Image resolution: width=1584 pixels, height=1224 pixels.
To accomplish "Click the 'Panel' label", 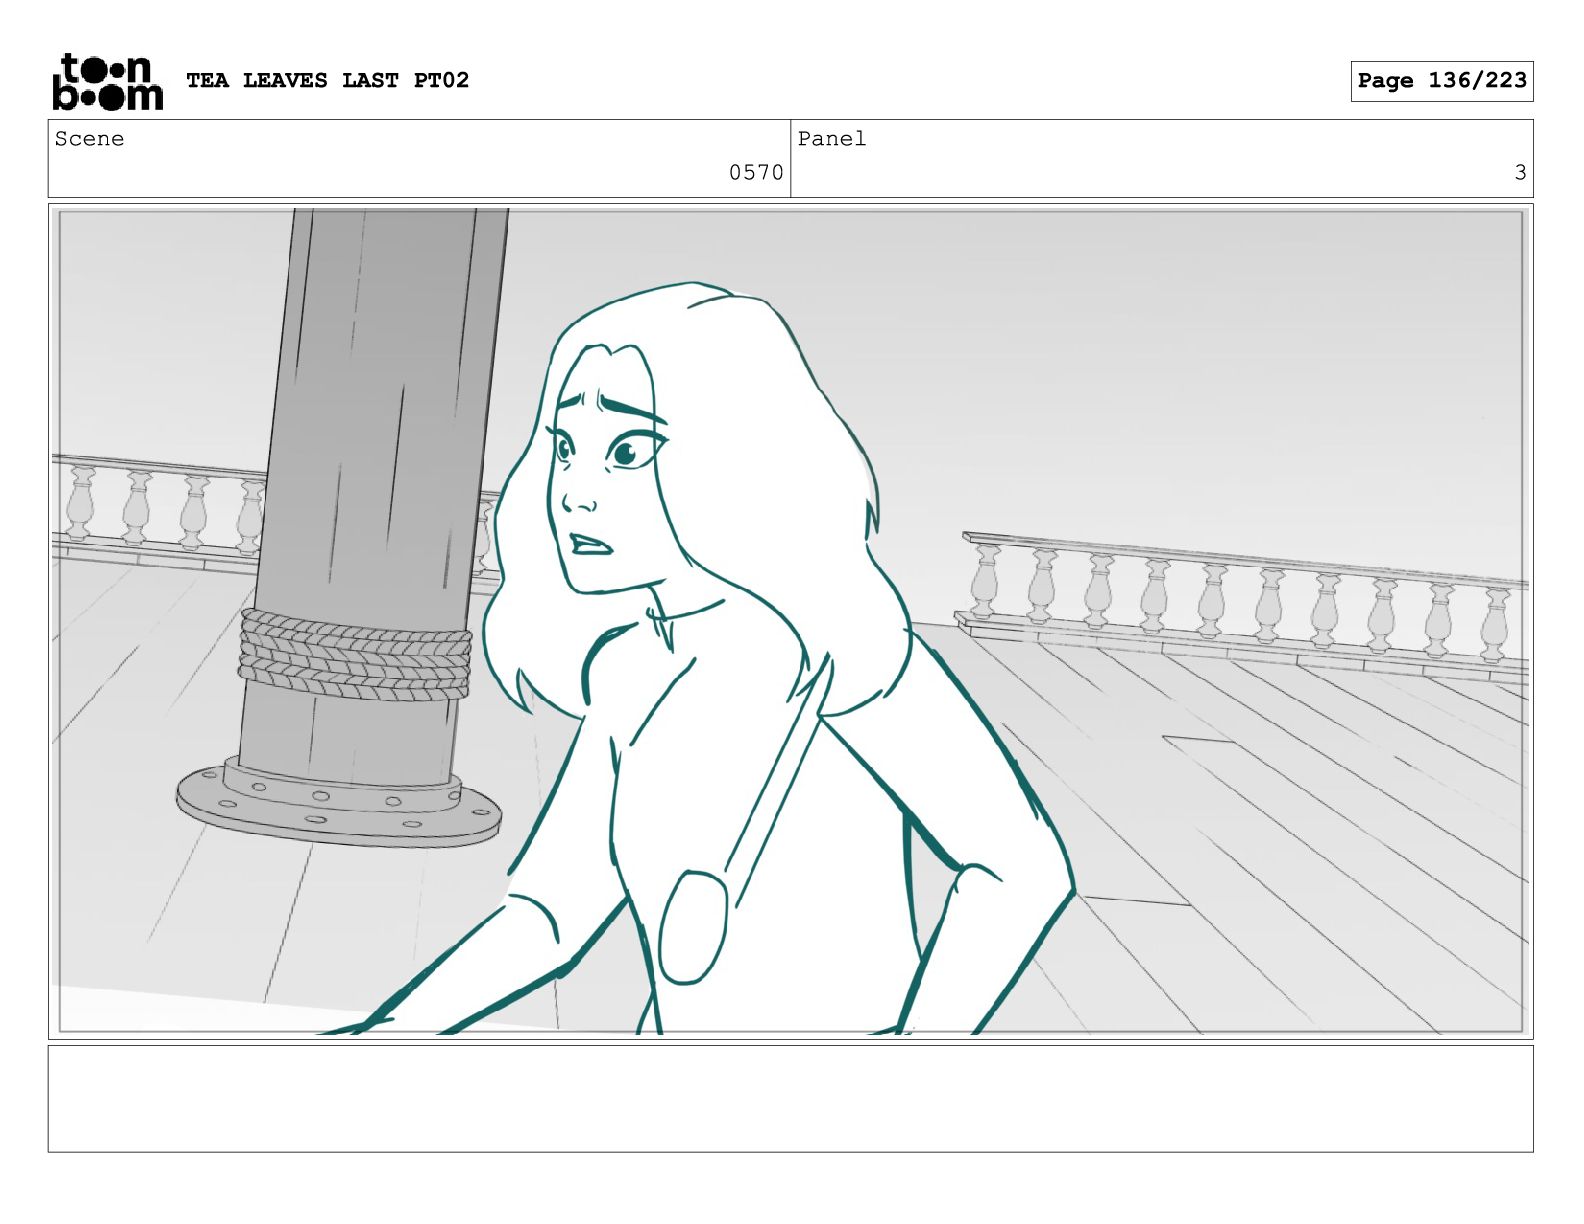I will click(x=832, y=139).
